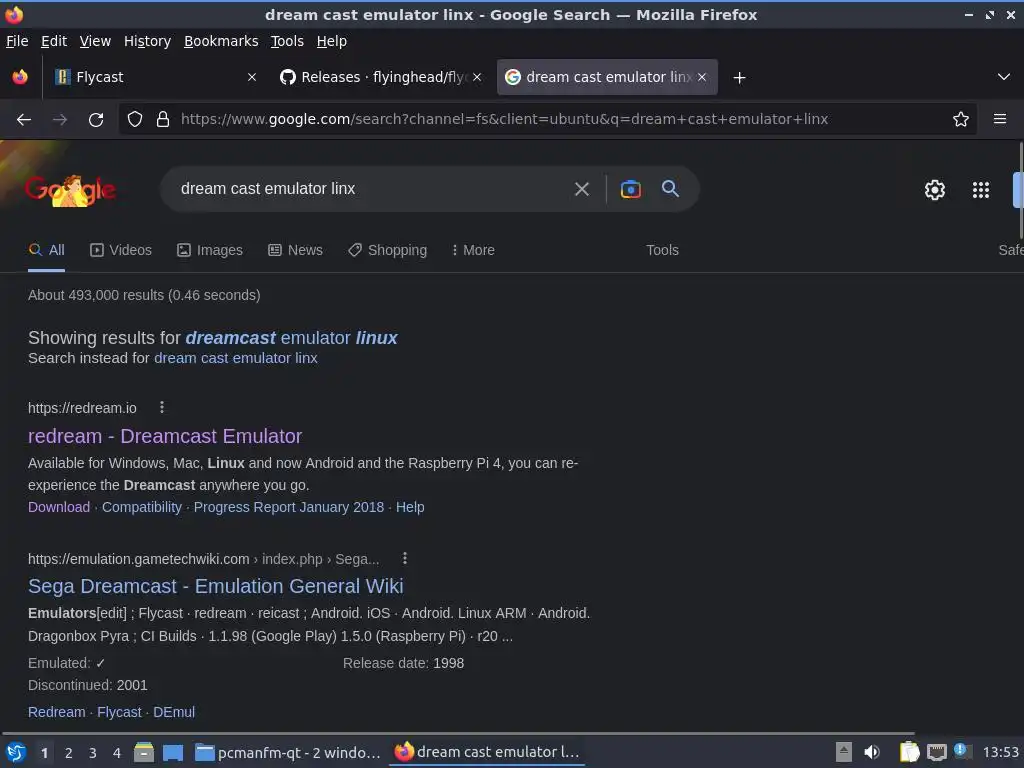1024x768 pixels.
Task: Open the redream Download sublink
Action: (x=59, y=507)
